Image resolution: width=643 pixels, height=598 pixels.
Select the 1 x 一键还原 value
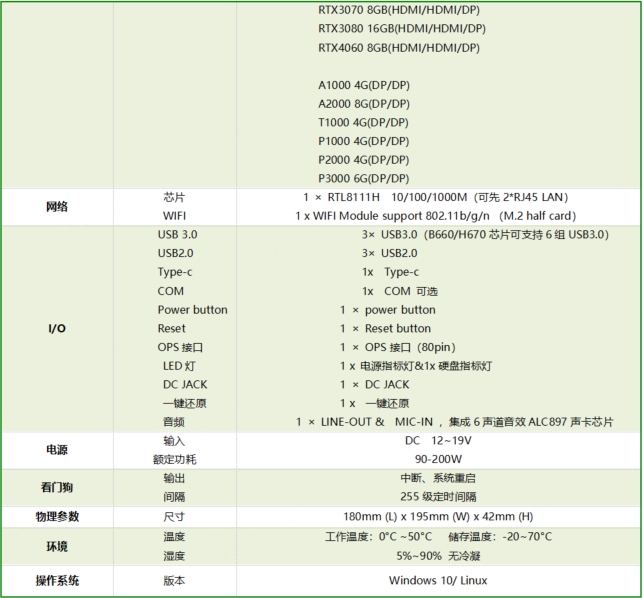point(374,404)
